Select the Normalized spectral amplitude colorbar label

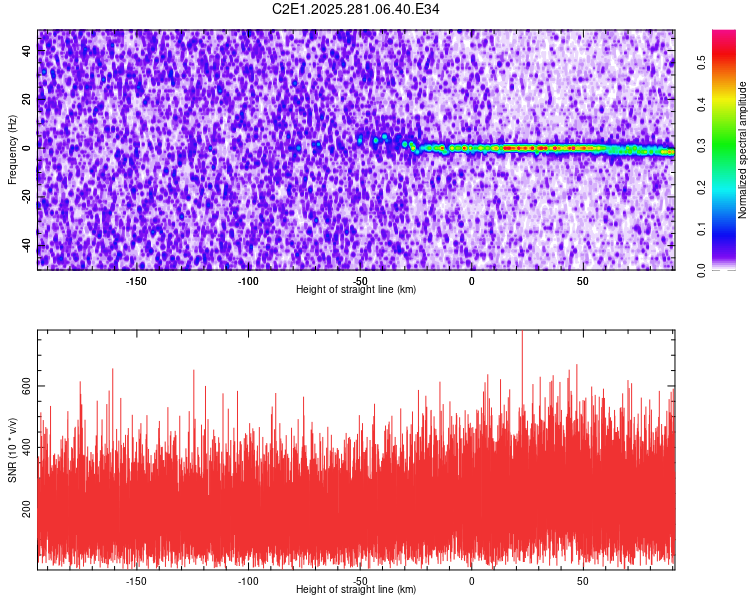click(x=743, y=150)
